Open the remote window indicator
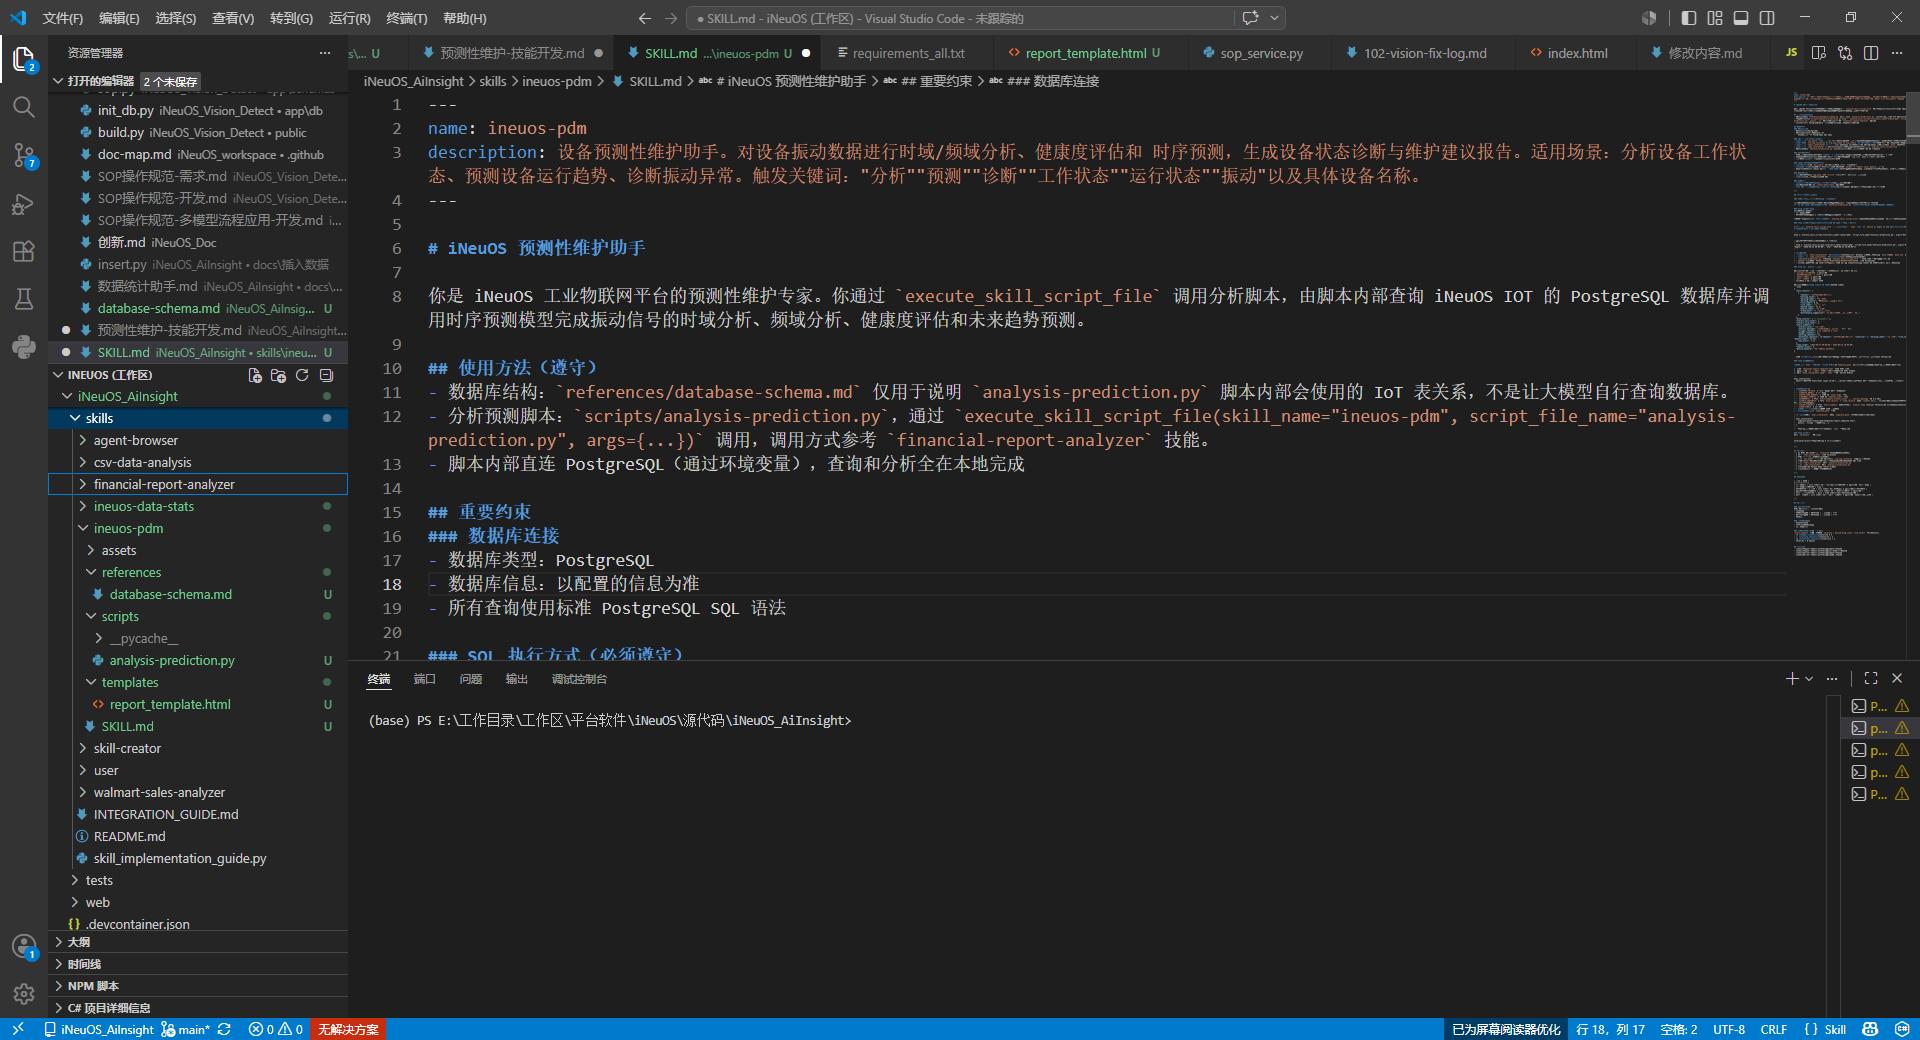 (x=18, y=1029)
